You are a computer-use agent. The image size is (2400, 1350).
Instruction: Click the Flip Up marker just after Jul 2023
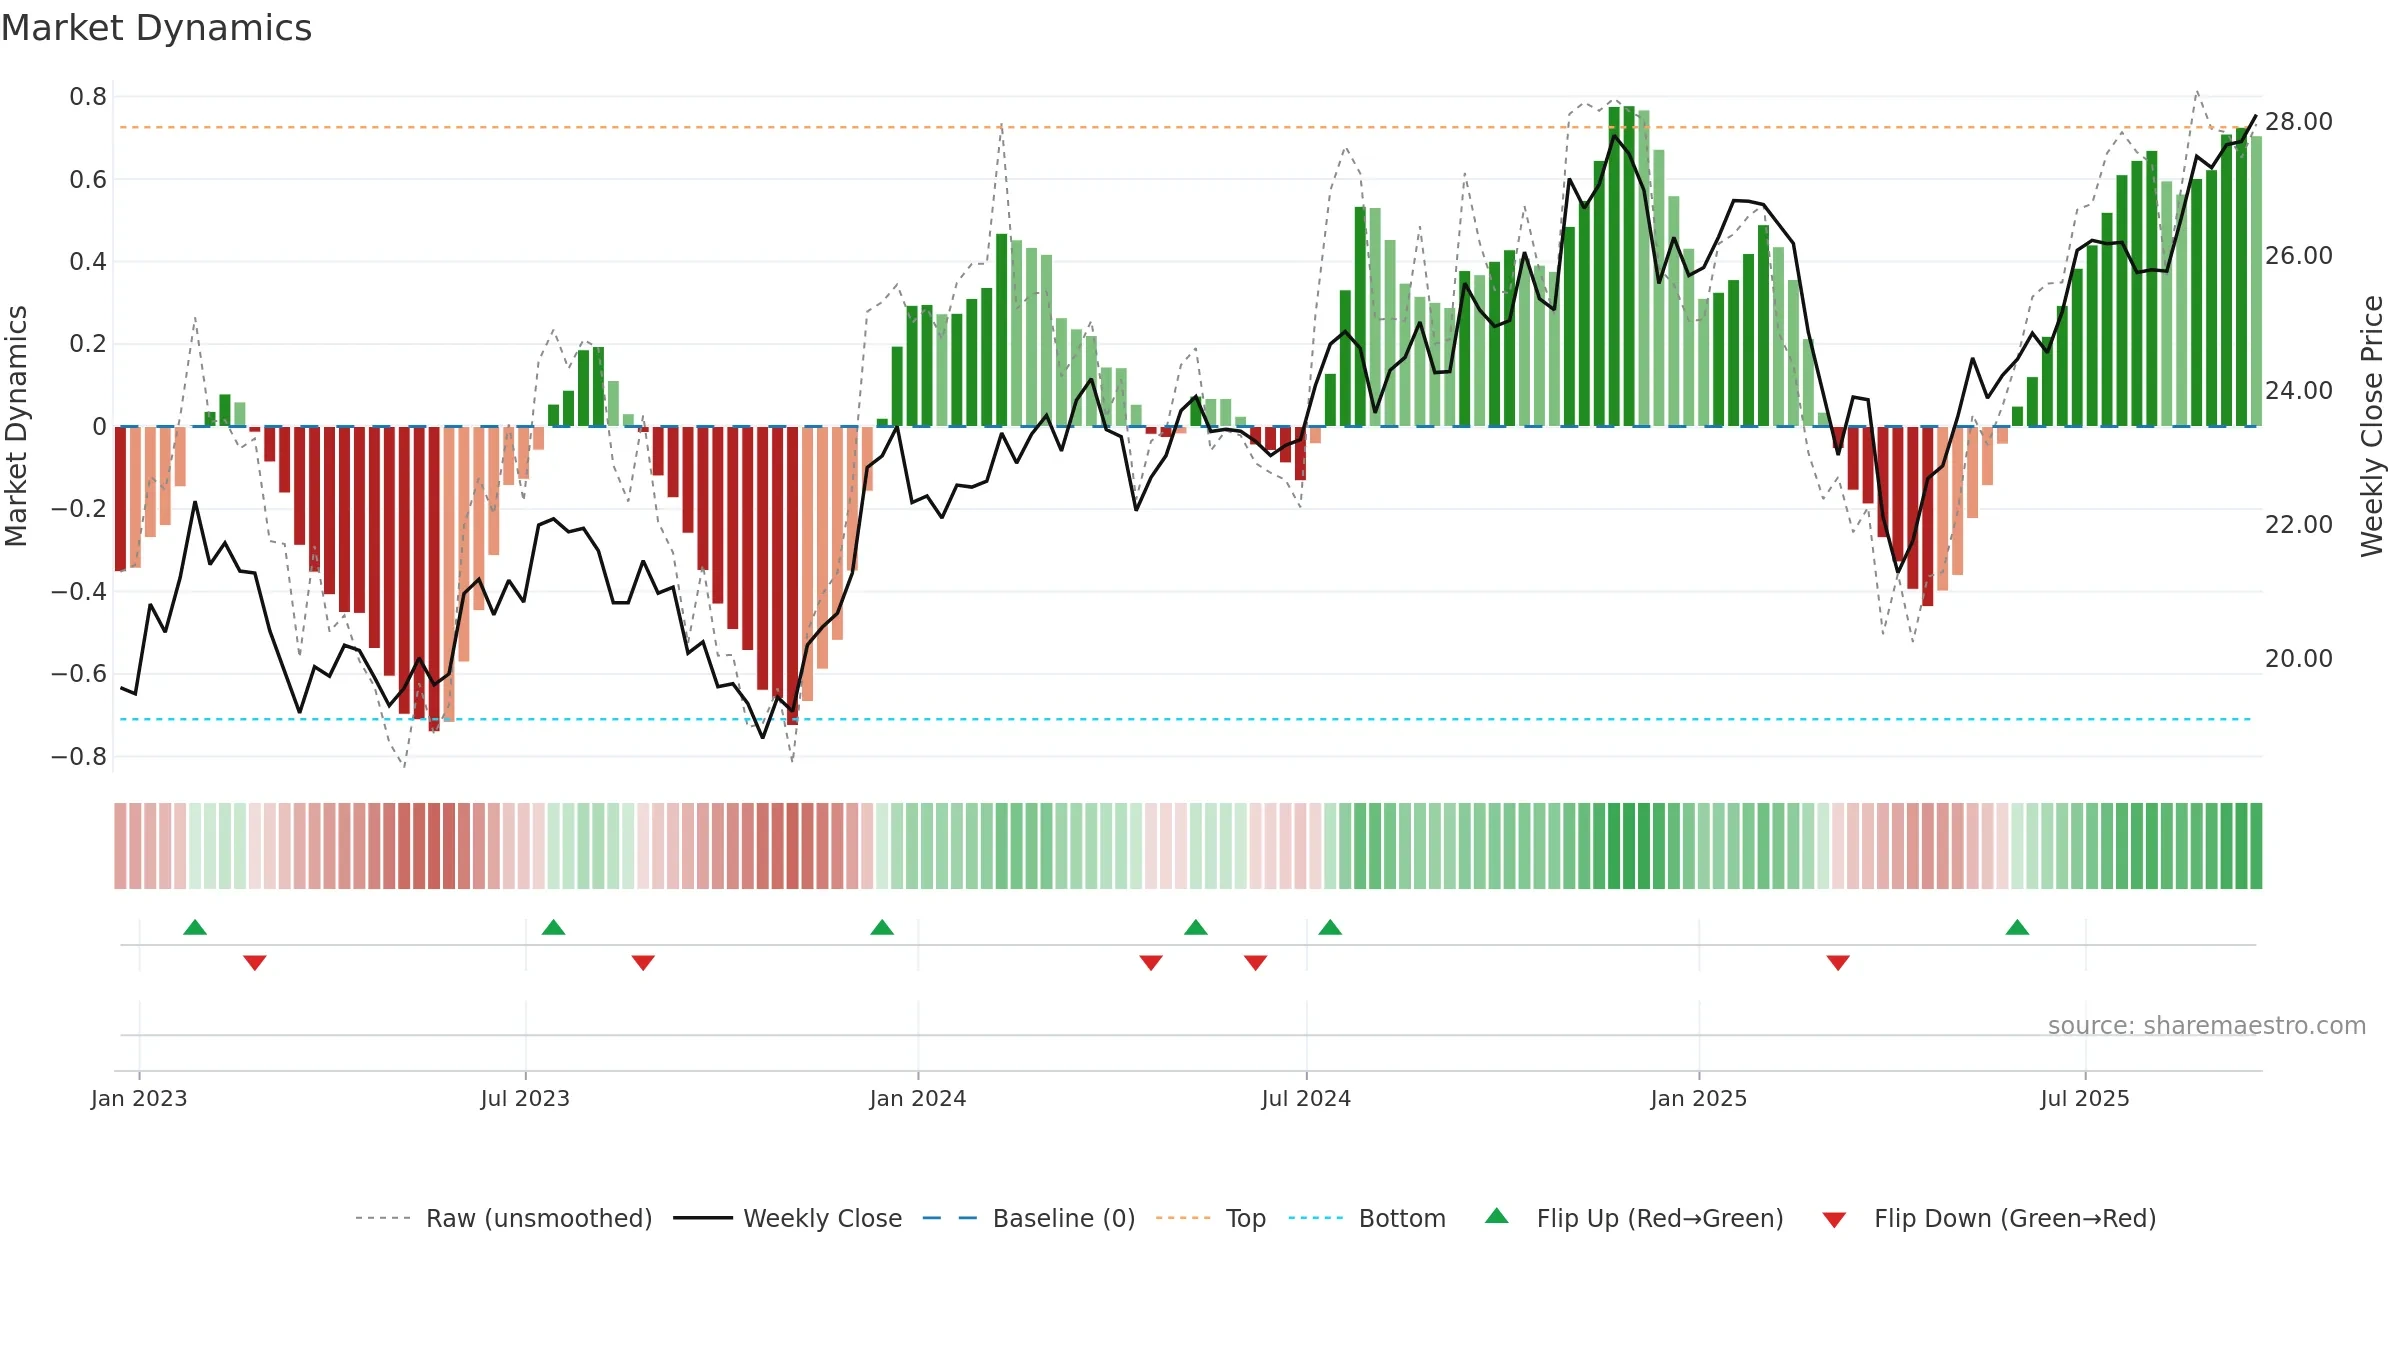(x=553, y=927)
